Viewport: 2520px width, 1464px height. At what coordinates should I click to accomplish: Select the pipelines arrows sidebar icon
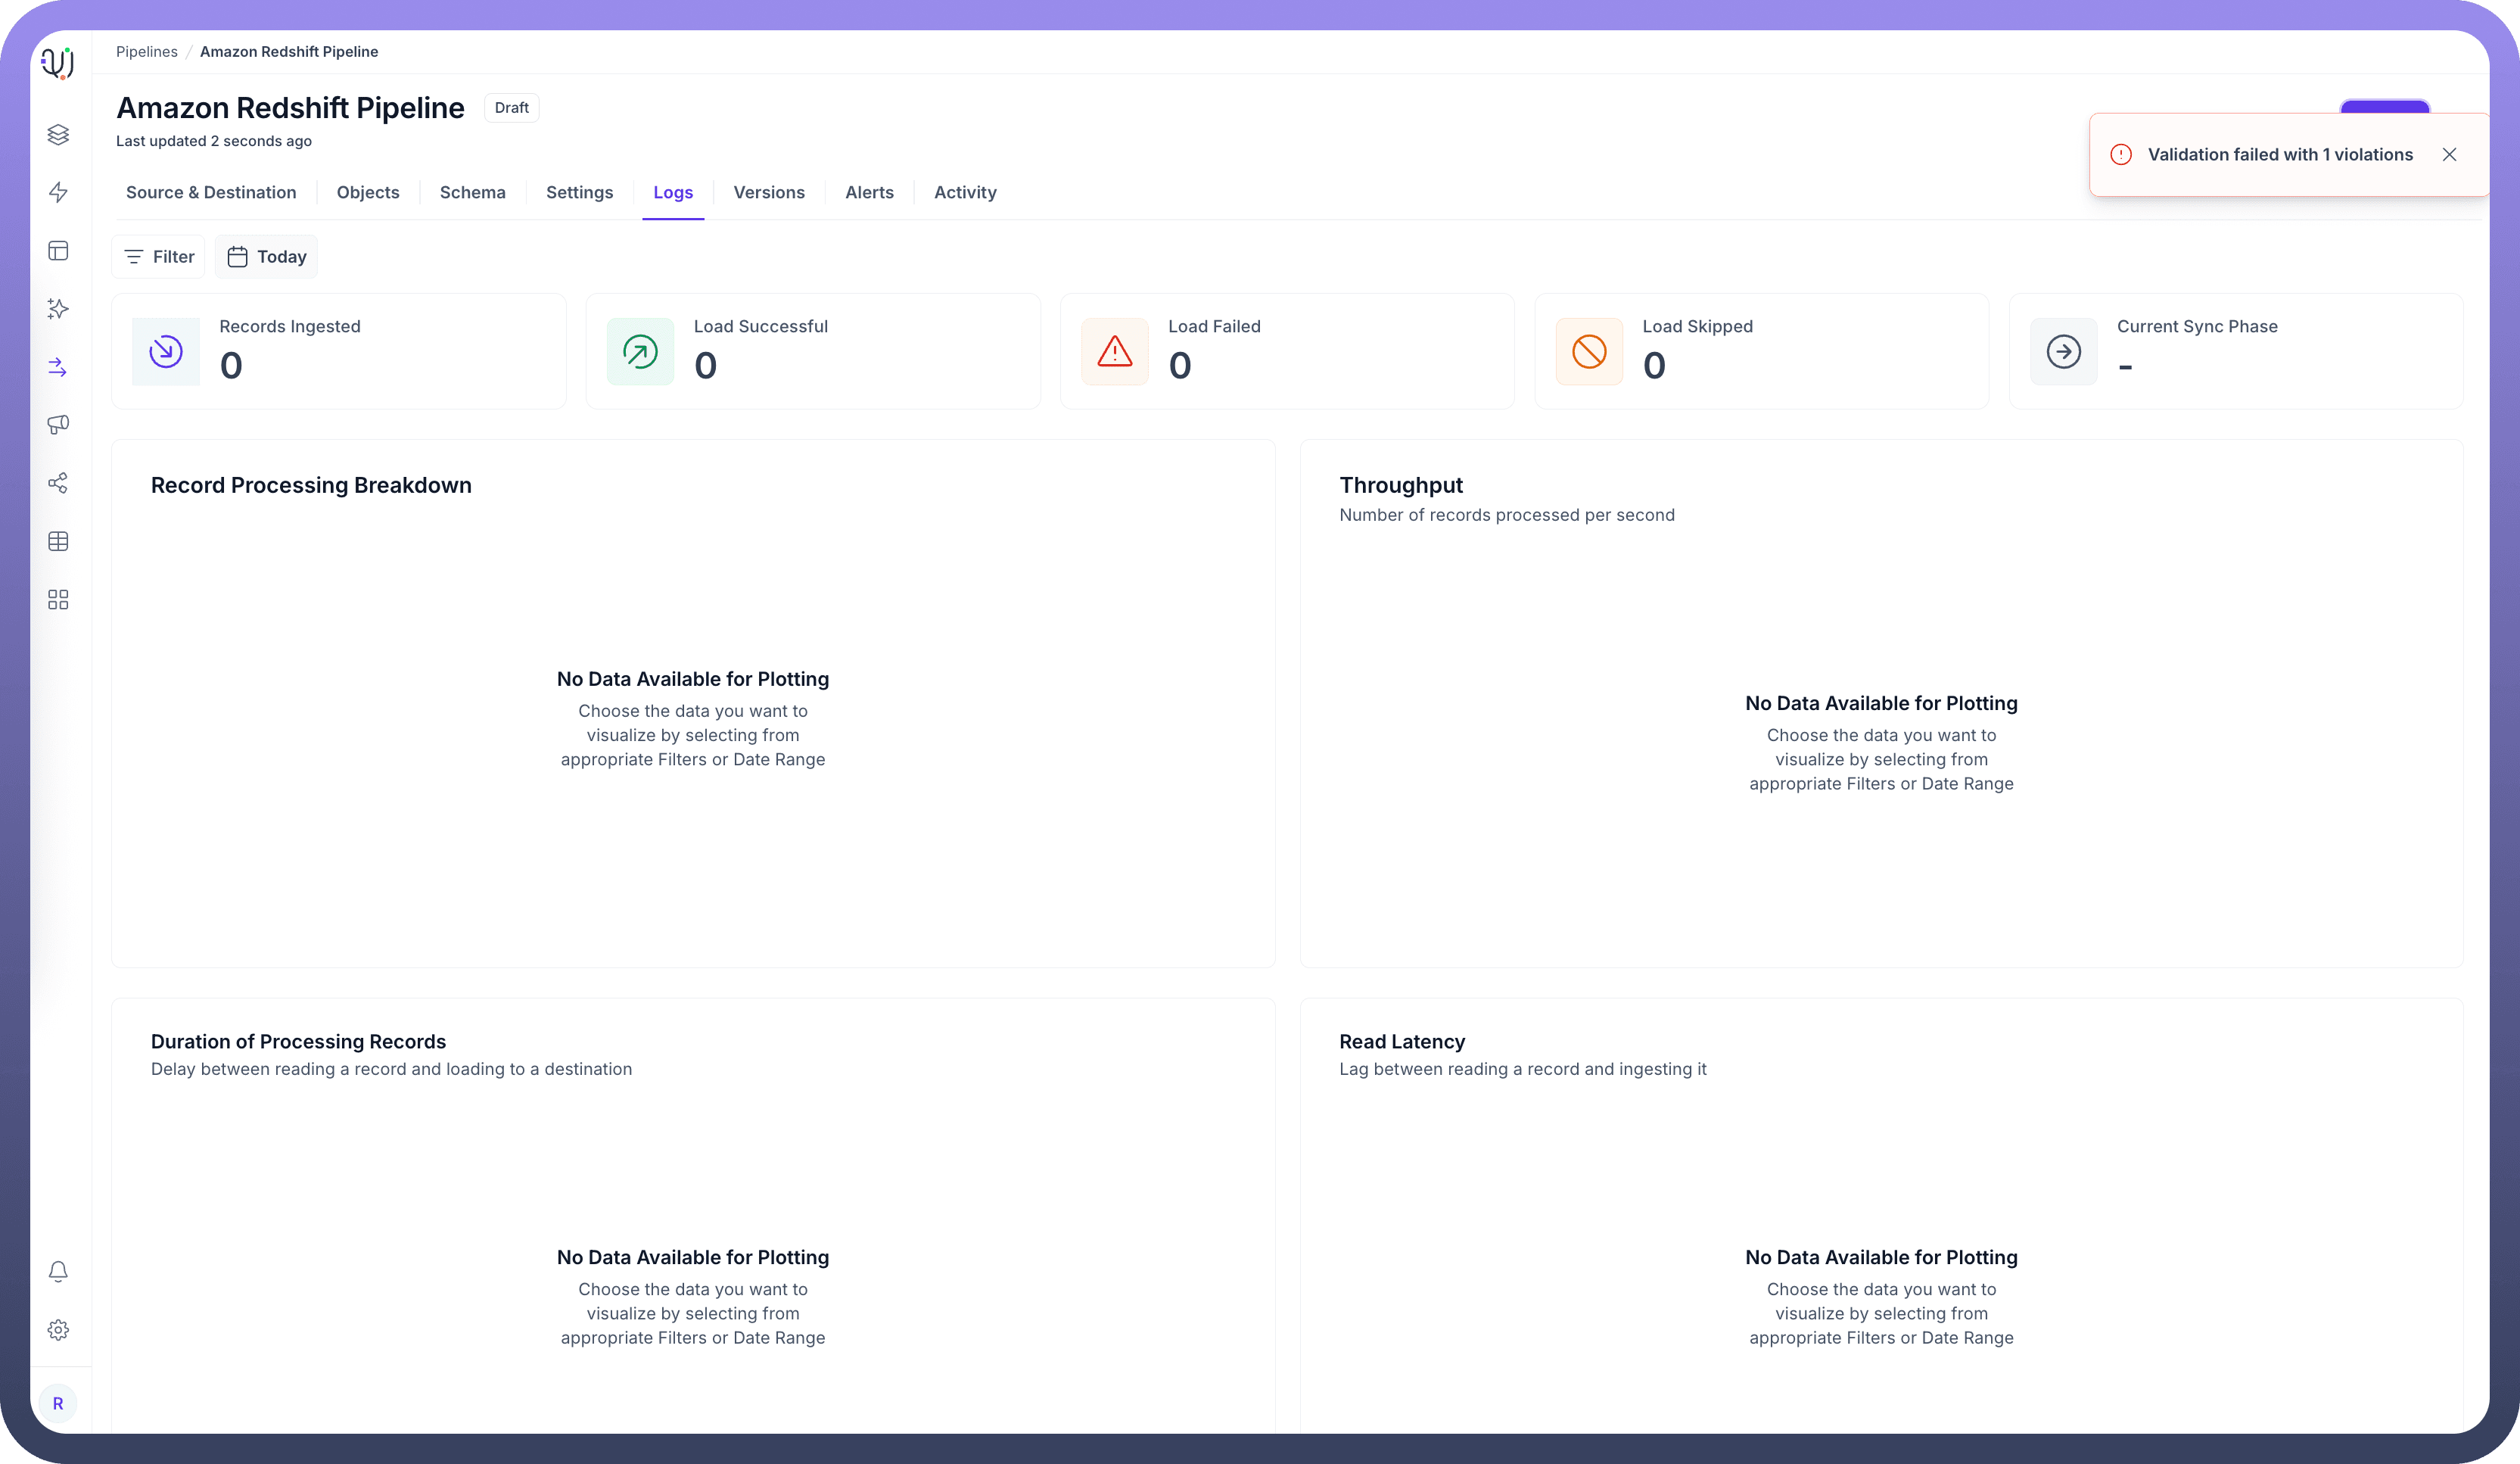coord(58,367)
